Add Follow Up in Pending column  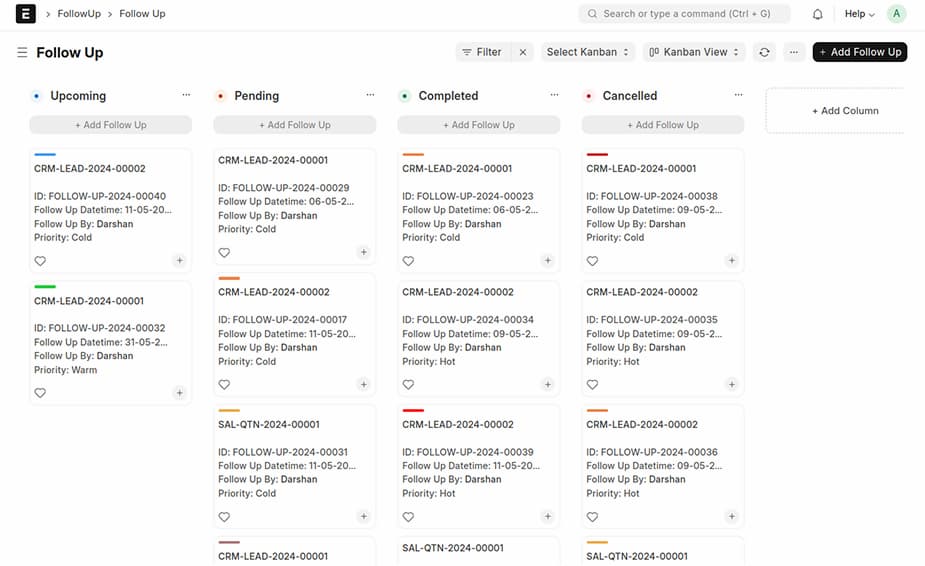[x=294, y=125]
